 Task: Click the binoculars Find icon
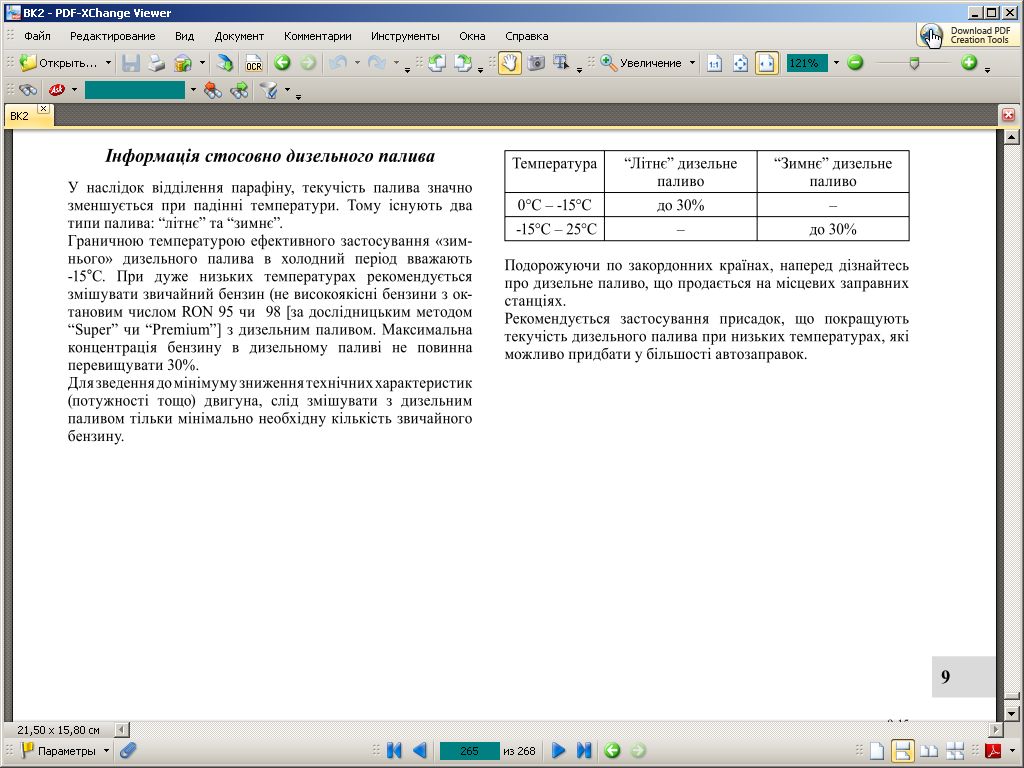[28, 90]
